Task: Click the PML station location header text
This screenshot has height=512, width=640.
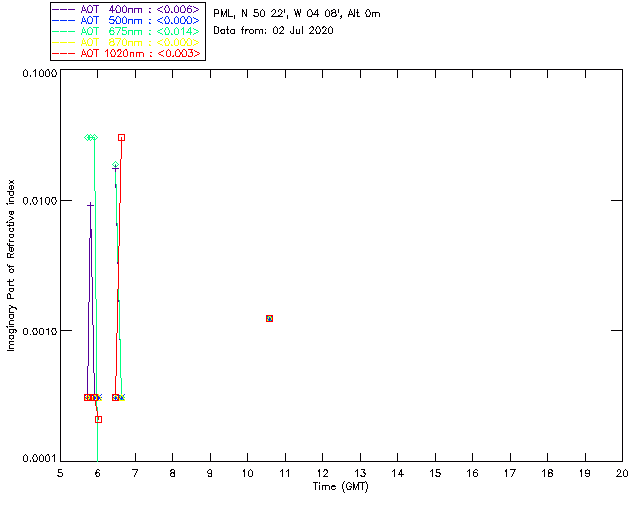Action: point(296,14)
